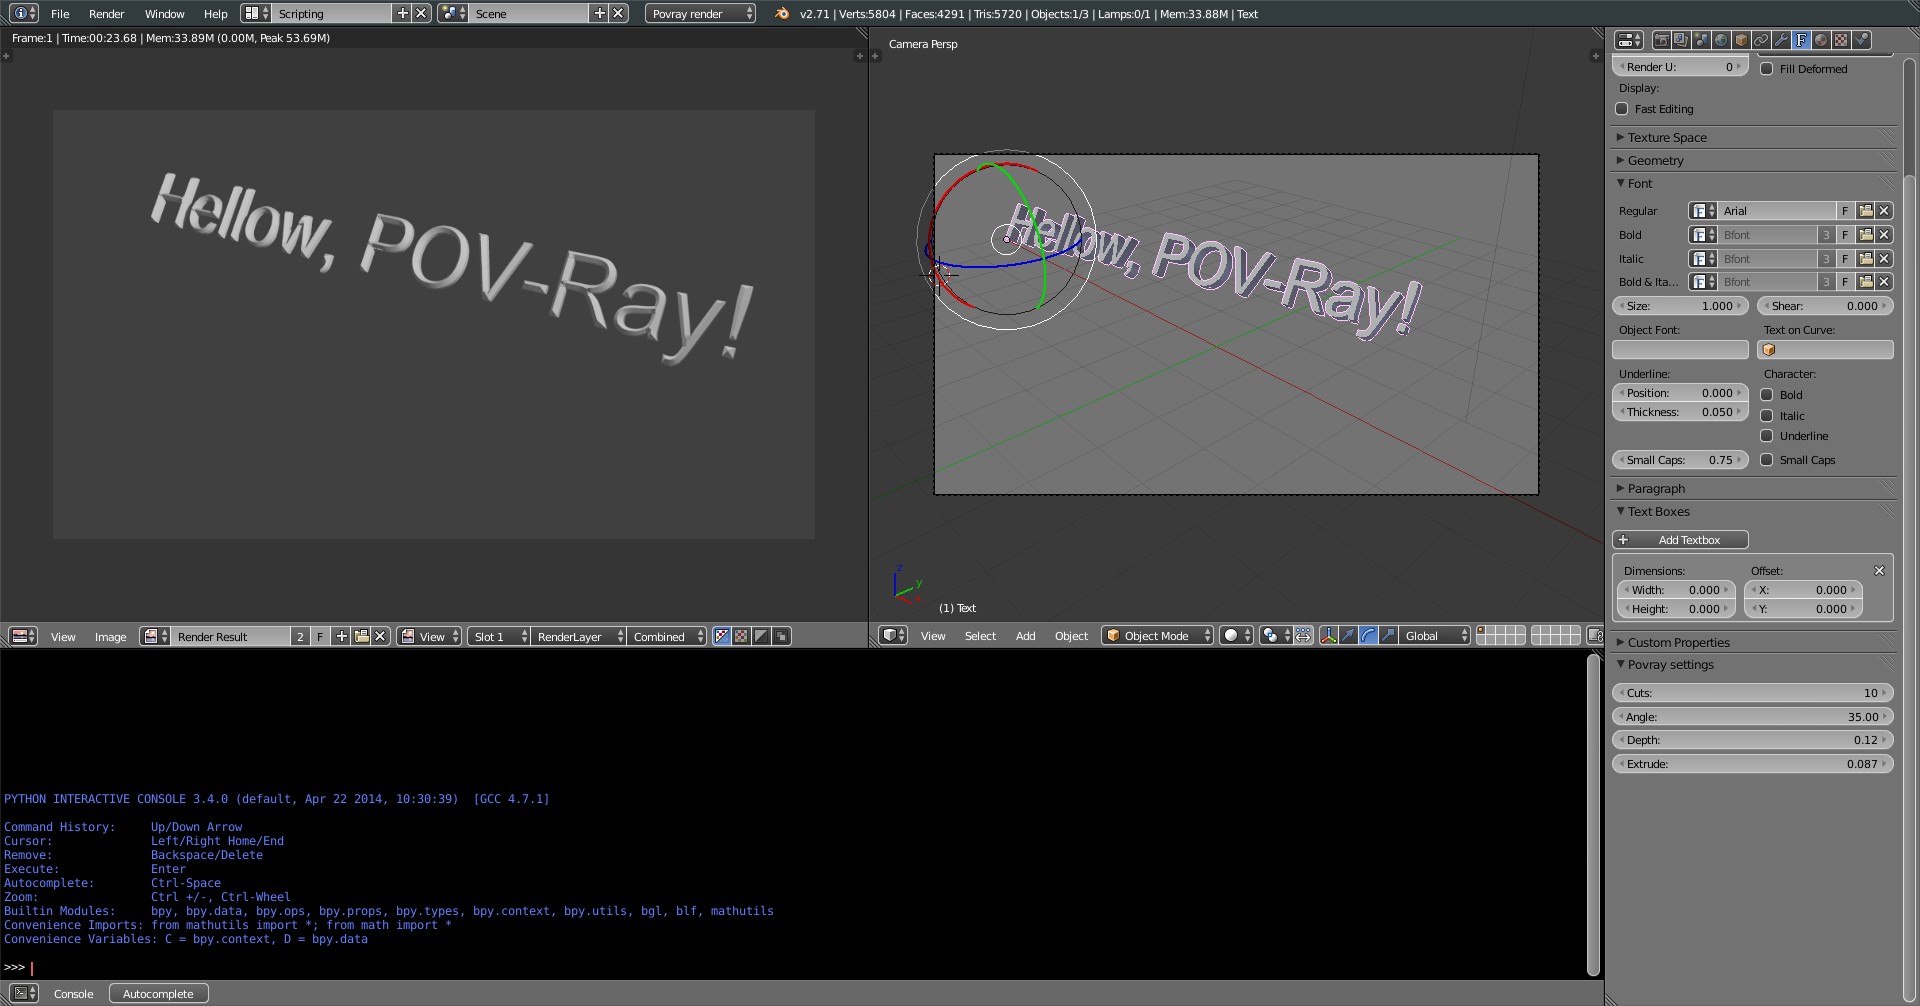The image size is (1920, 1006).
Task: Open the Povray render engine dropdown
Action: coord(700,14)
